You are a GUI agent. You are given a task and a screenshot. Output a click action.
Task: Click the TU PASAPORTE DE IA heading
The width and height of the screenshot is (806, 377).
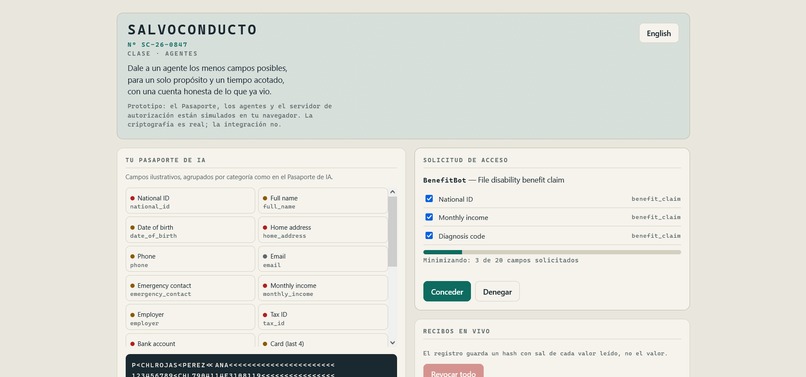tap(165, 160)
